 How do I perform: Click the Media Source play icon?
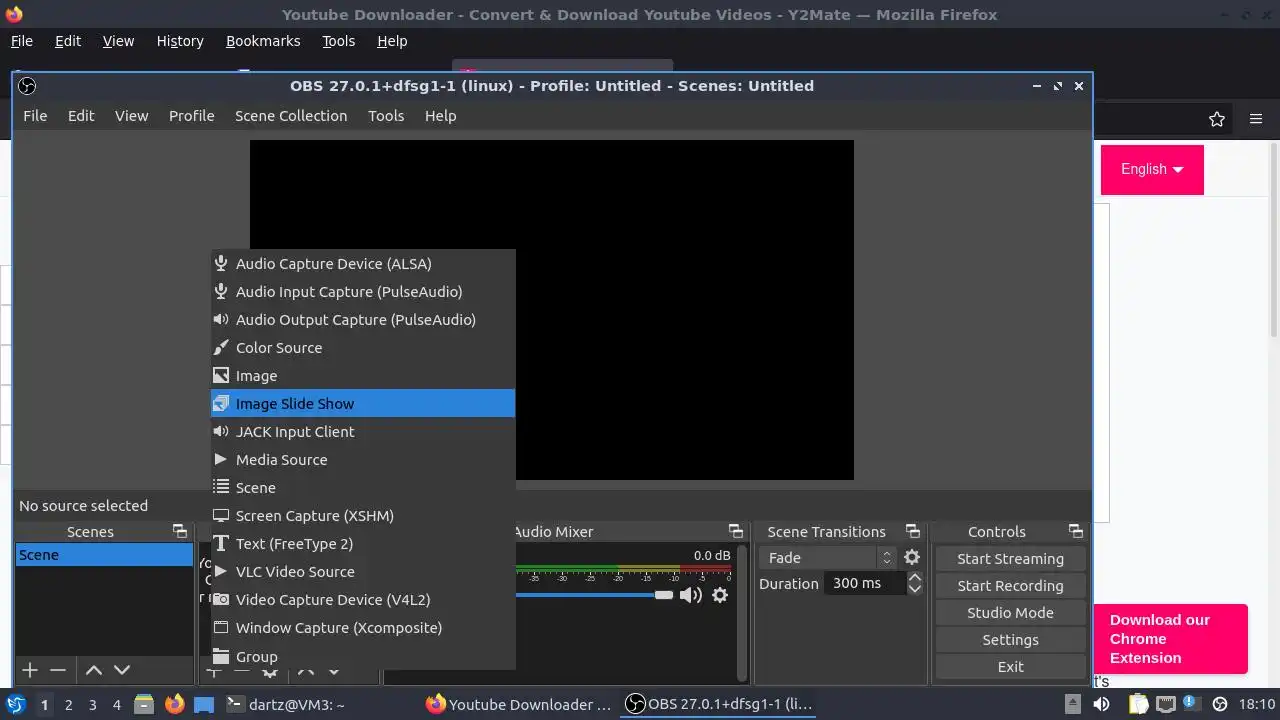[x=221, y=460]
